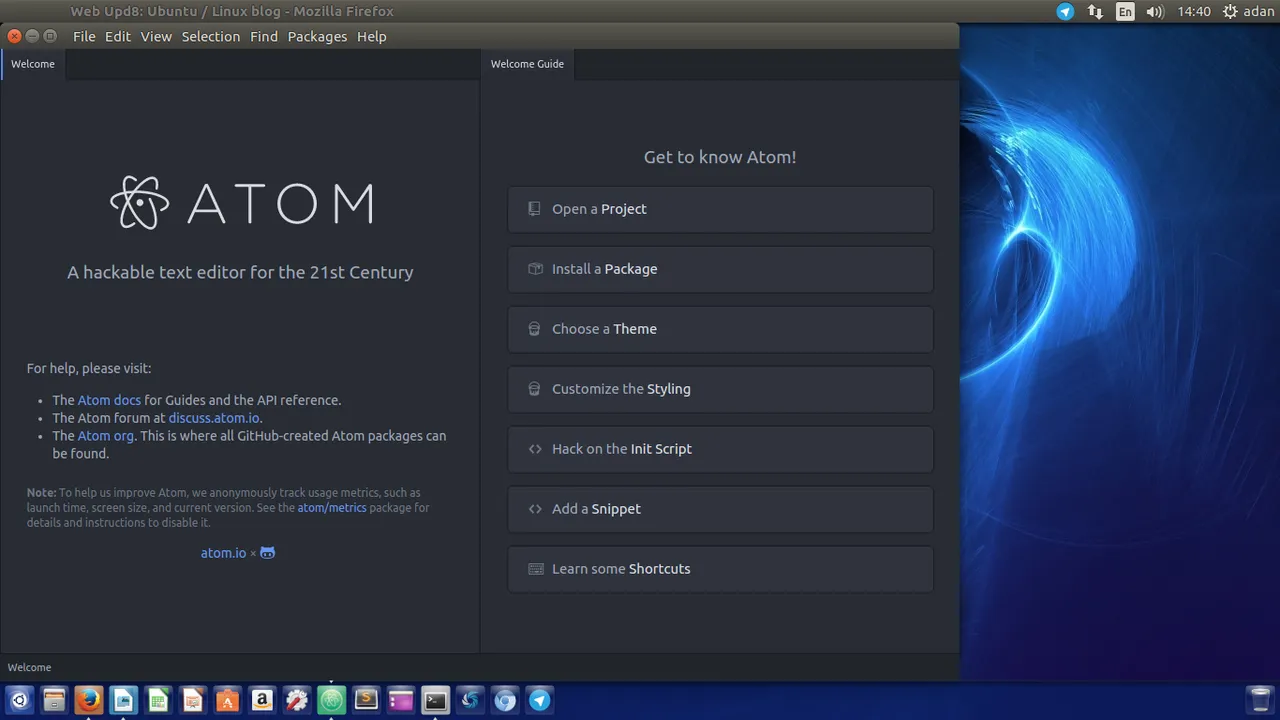
Task: Expand the Open a Project card
Action: tap(720, 209)
